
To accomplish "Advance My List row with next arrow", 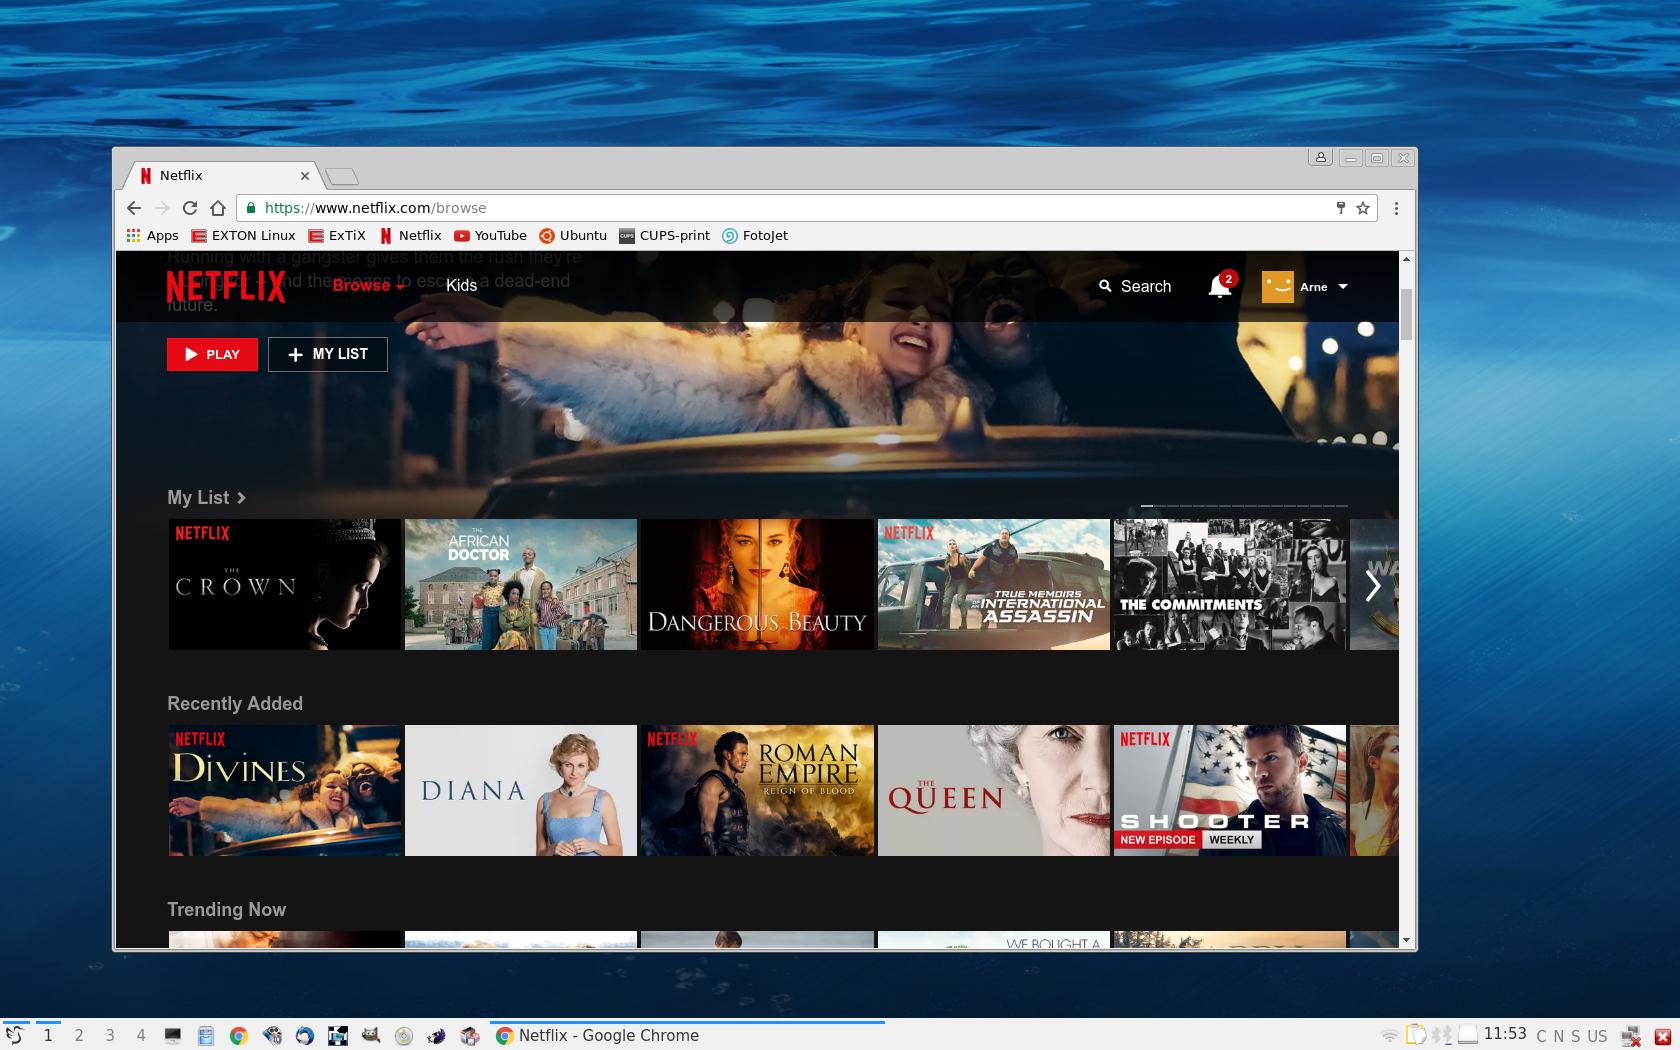I will tap(1373, 585).
